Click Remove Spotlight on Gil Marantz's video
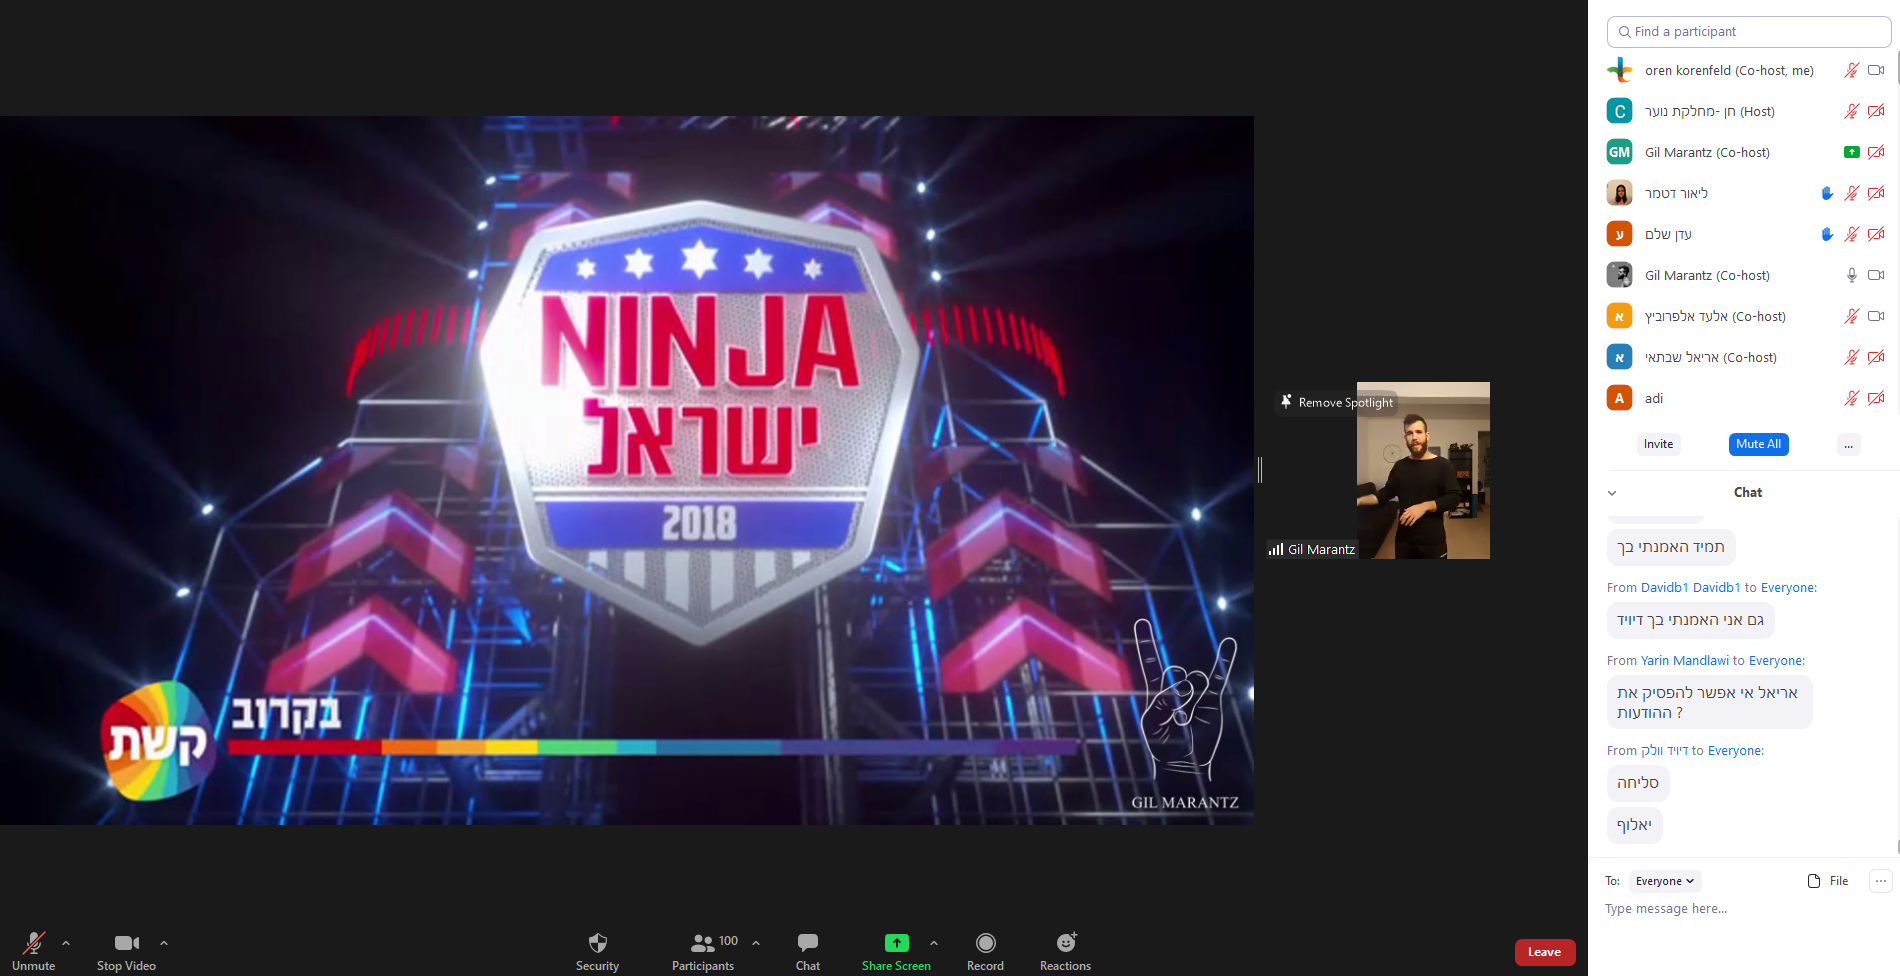Screen dimensions: 1900x976 pos(1337,402)
